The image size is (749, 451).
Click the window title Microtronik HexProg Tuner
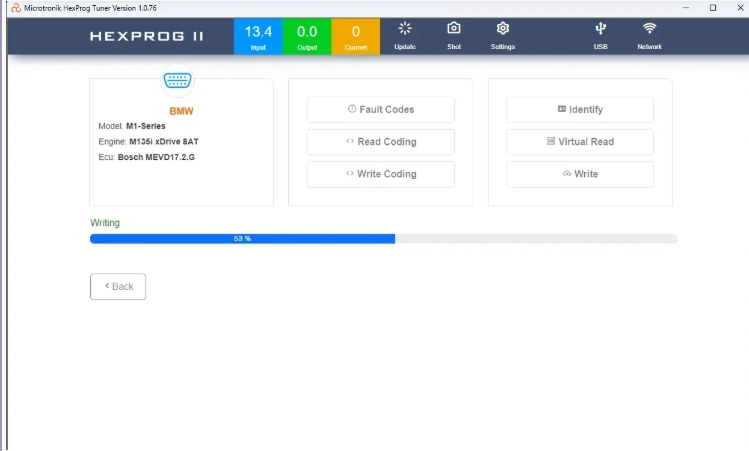90,8
